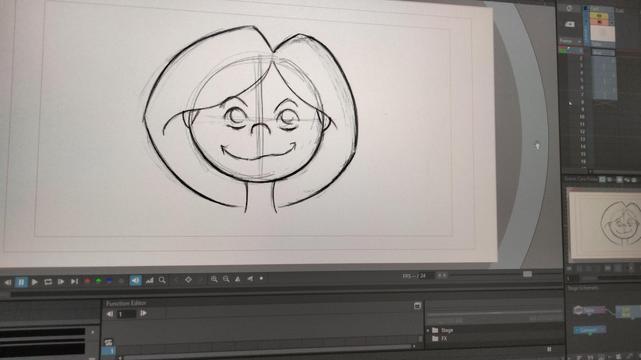Click the purple table node in Stage Schematic
Viewport: 641px width, 360px height.
[x=589, y=311]
